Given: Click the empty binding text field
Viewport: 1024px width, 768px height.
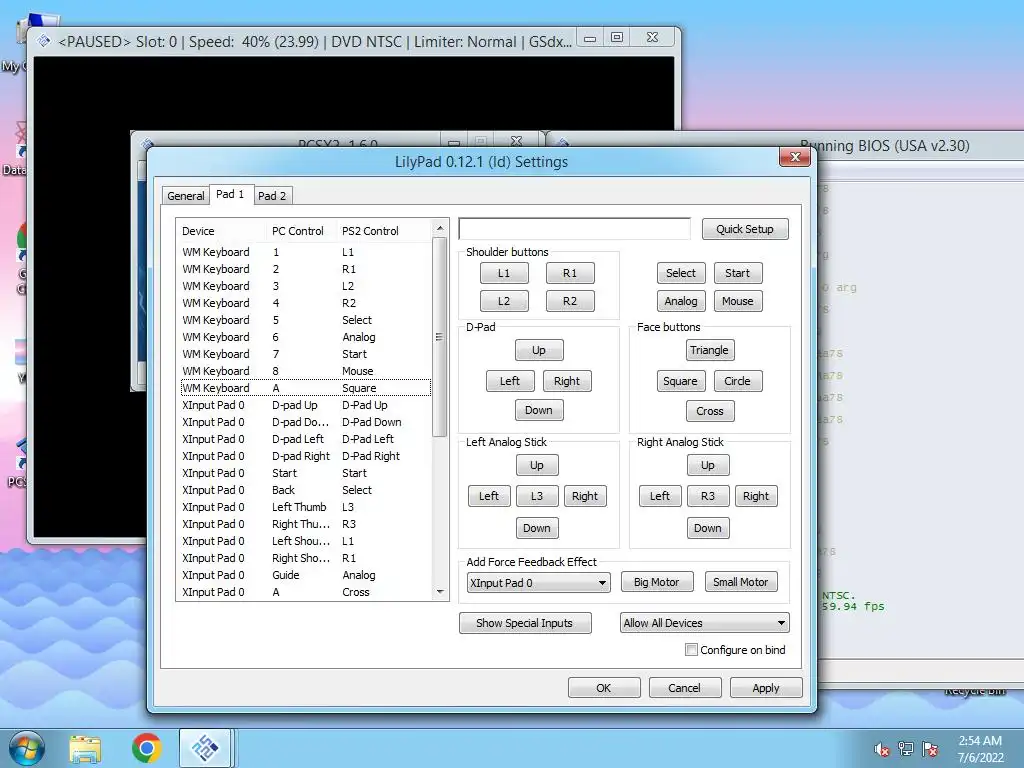Looking at the screenshot, I should (x=575, y=229).
